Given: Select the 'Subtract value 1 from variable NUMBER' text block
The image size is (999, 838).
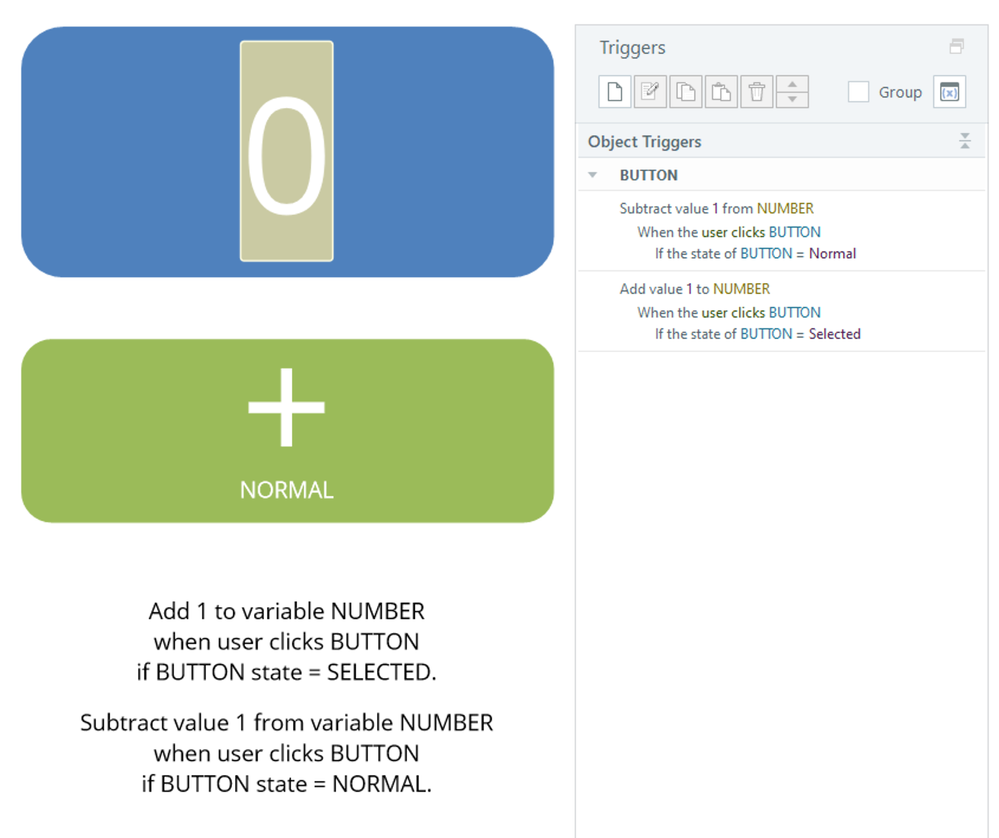Looking at the screenshot, I should [x=287, y=753].
